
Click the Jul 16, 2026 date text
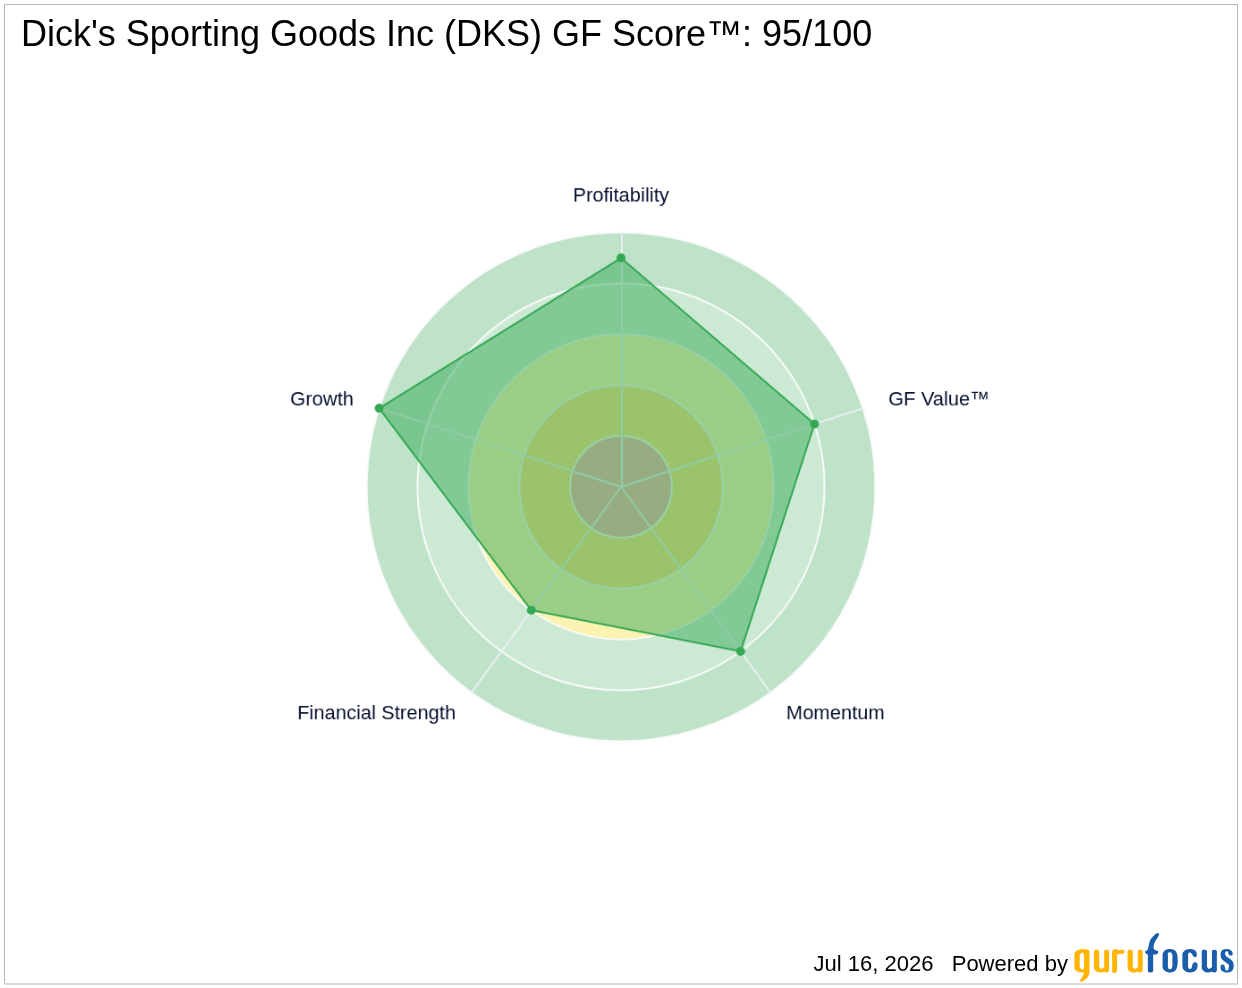(x=873, y=964)
